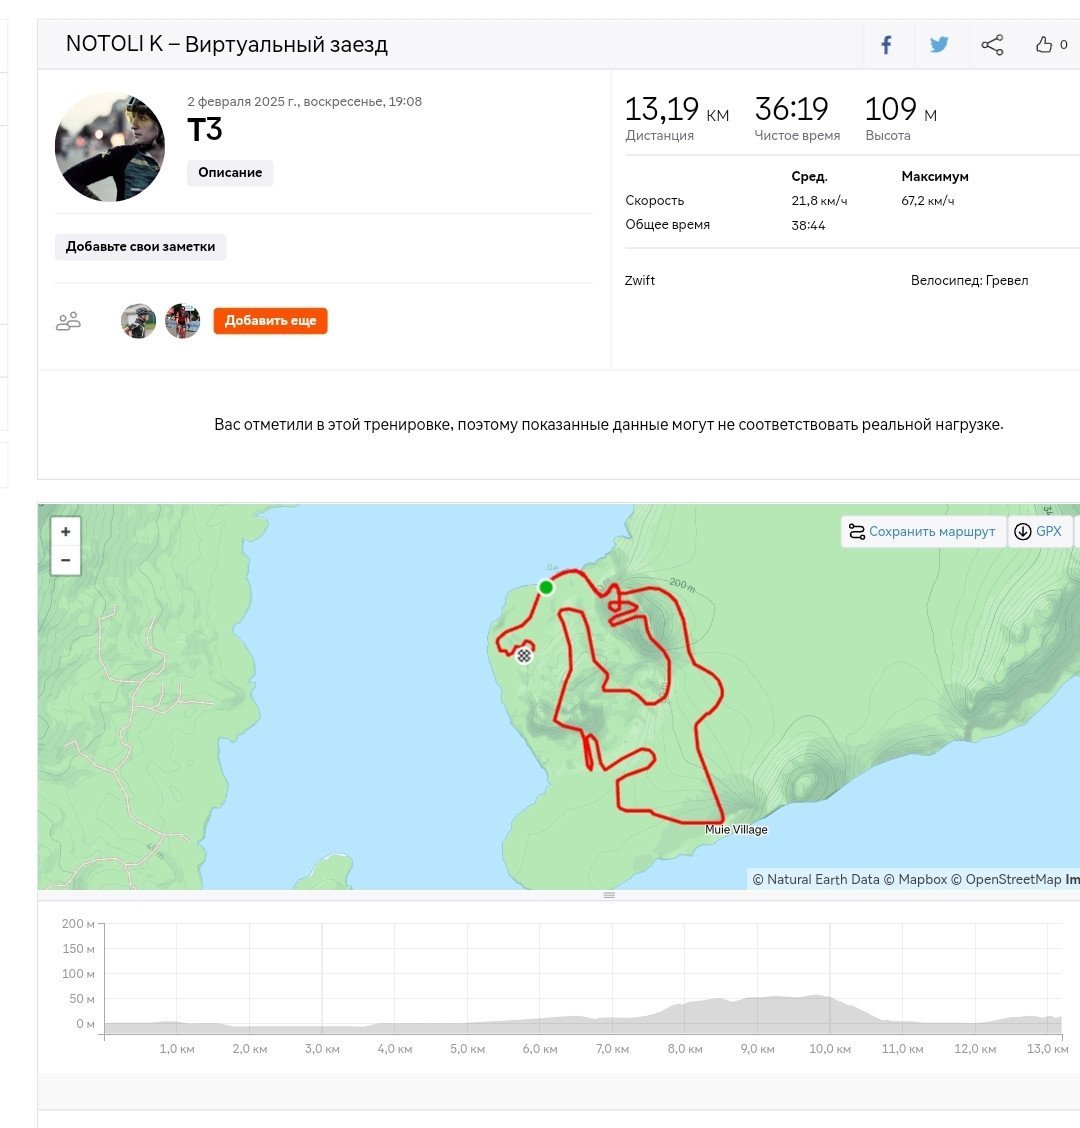Download the GPX file
This screenshot has width=1080, height=1128.
(1040, 532)
